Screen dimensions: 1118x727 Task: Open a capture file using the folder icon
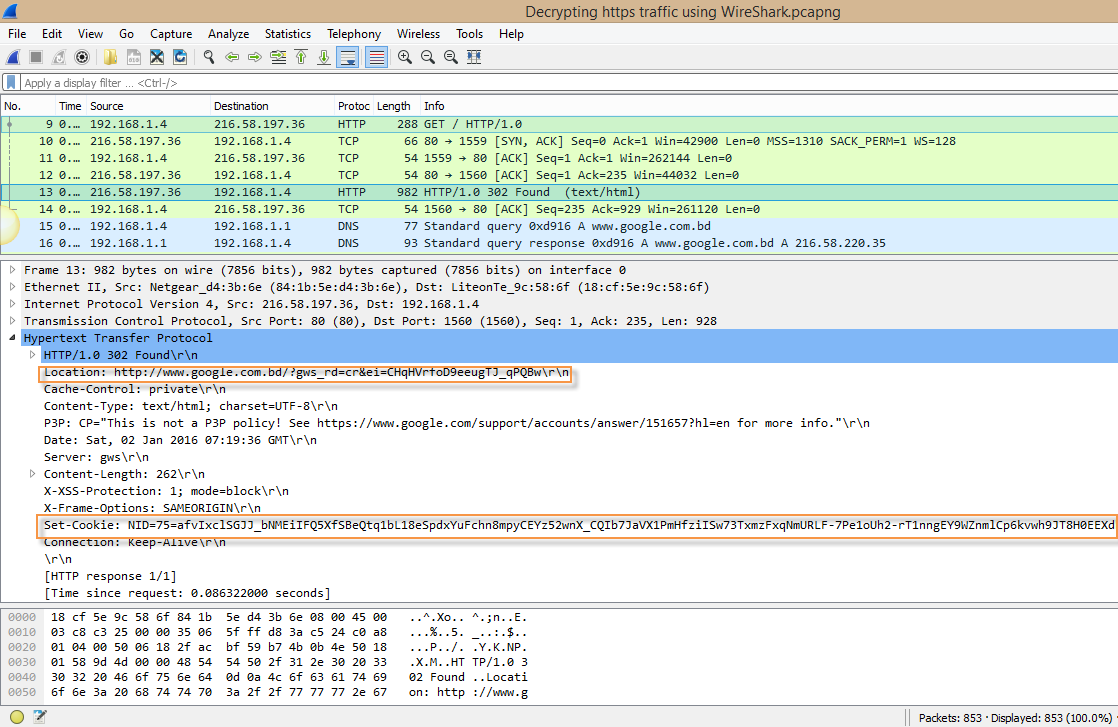110,57
